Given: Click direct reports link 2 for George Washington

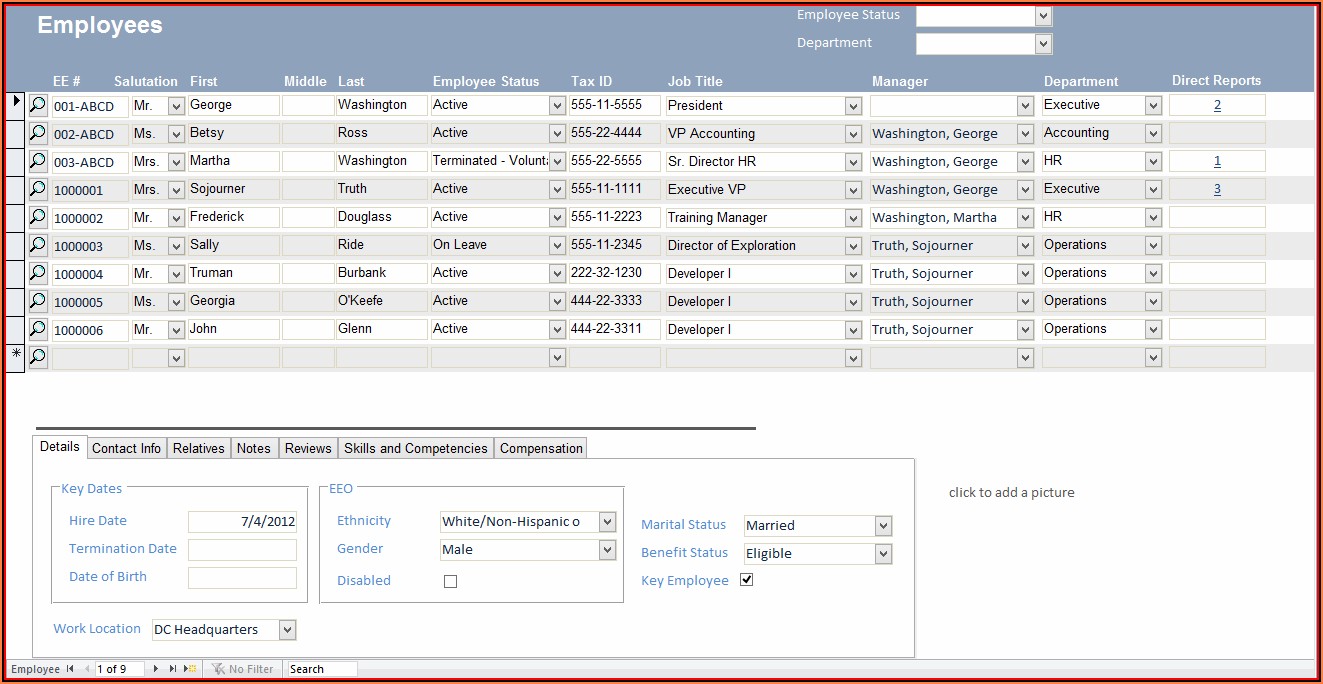Looking at the screenshot, I should (x=1217, y=105).
